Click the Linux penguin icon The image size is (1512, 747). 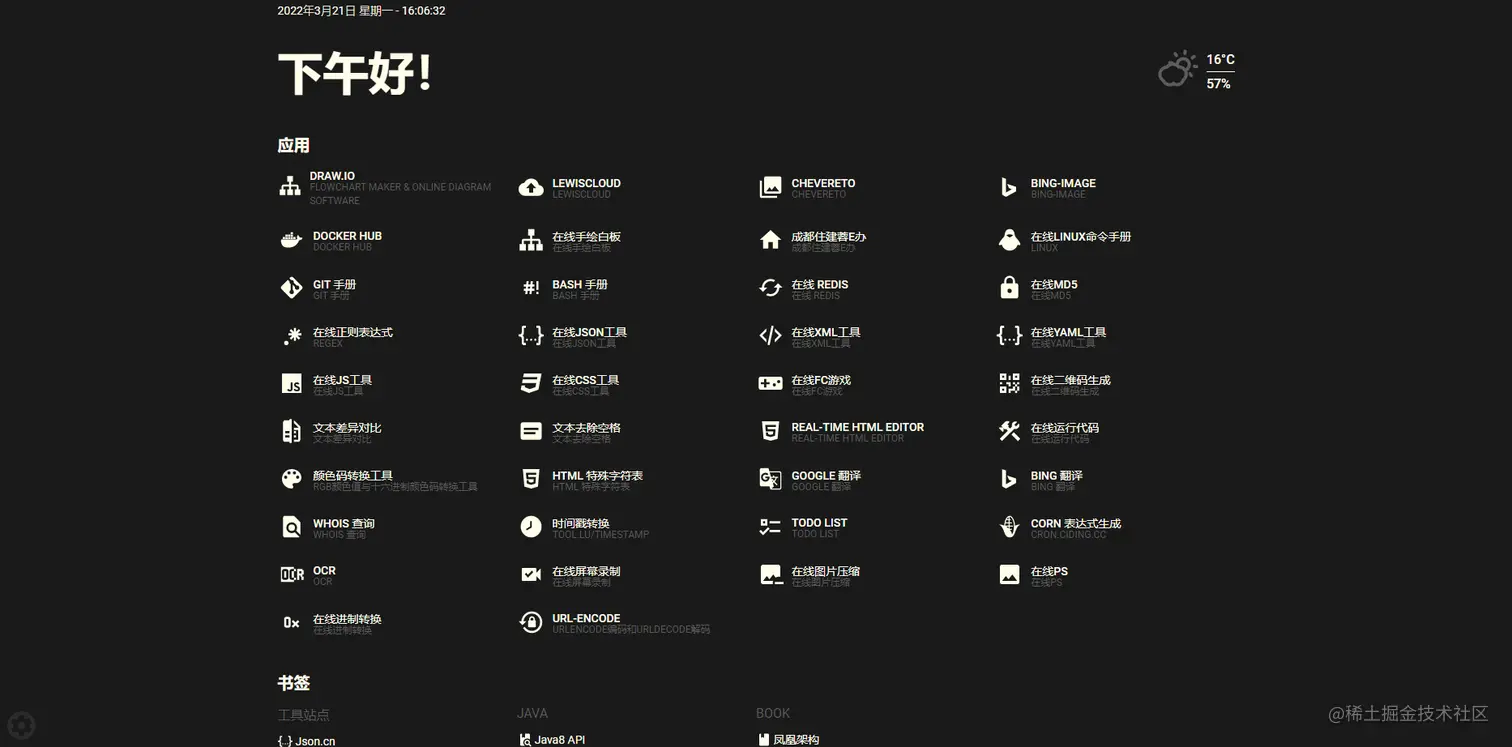click(x=1009, y=241)
